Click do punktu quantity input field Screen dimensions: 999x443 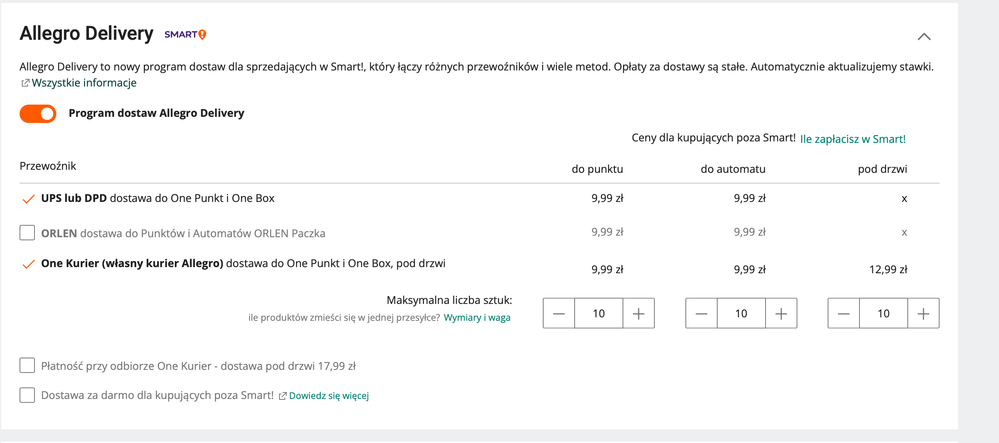tap(599, 314)
